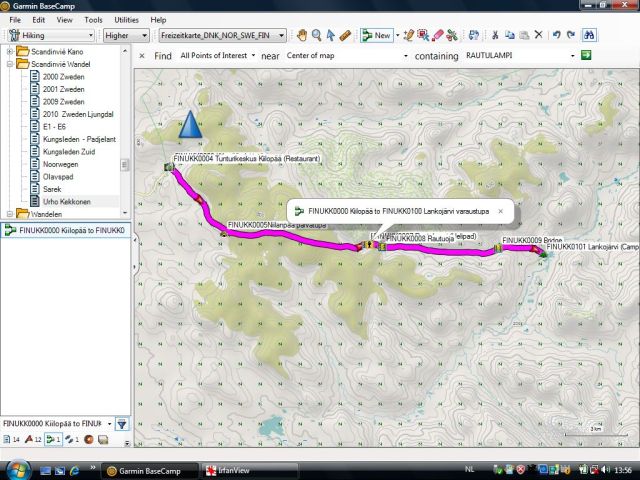The width and height of the screenshot is (640, 480).
Task: Open the Freizeitkarte map product dropdown
Action: pos(223,35)
